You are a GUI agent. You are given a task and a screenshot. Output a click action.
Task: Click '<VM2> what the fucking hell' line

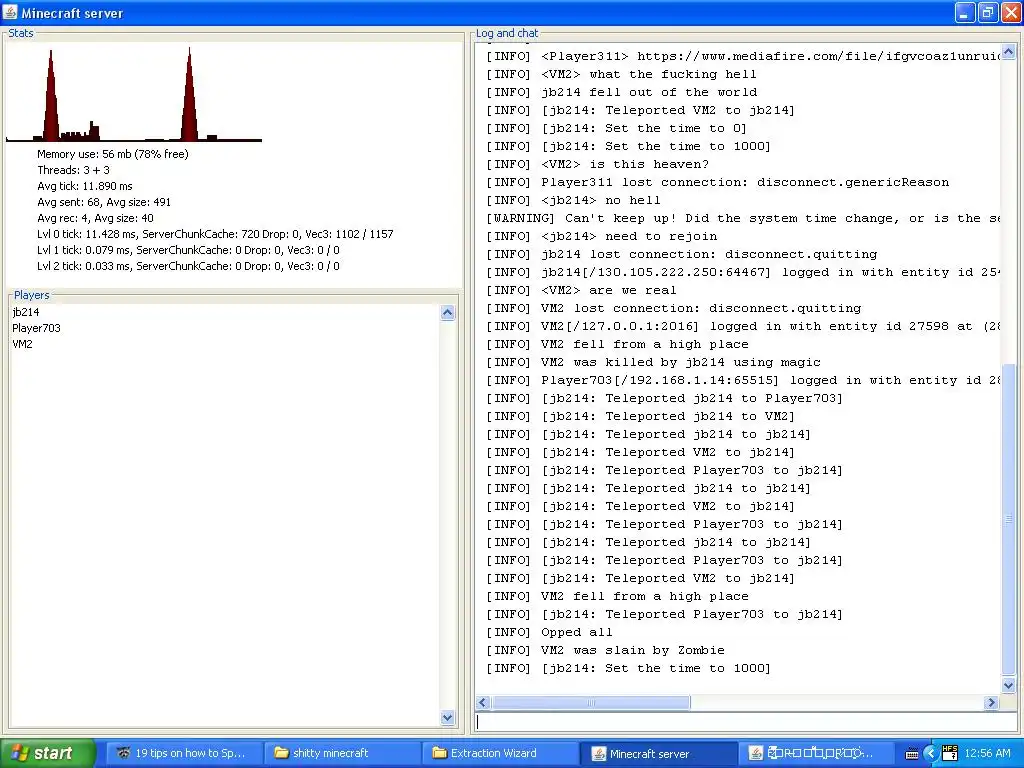pyautogui.click(x=621, y=74)
